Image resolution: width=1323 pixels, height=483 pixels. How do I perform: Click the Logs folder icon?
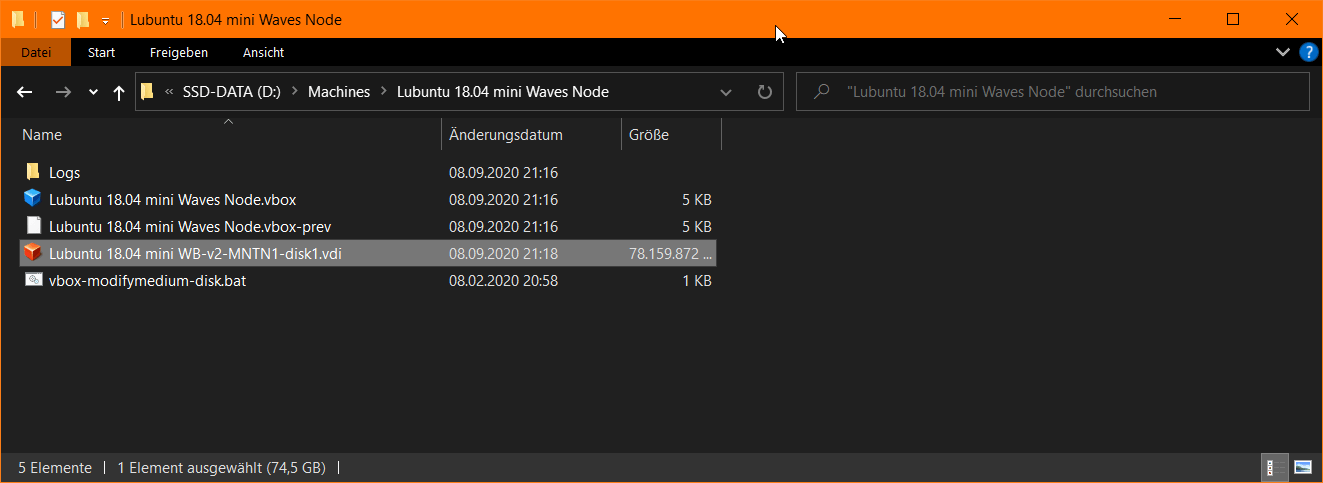tap(33, 172)
